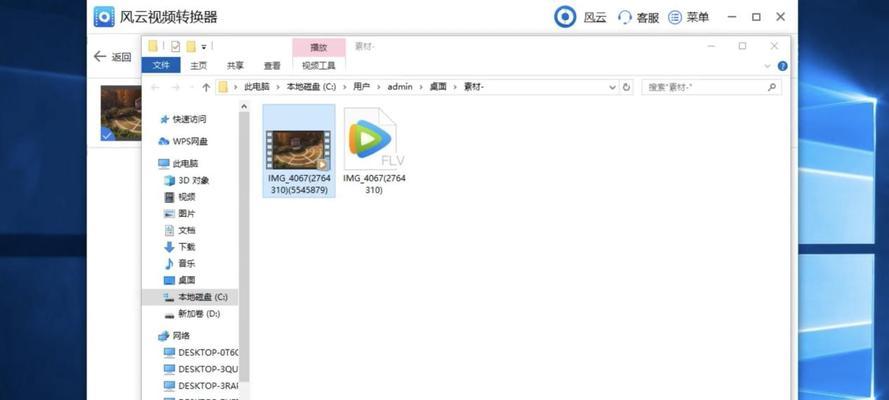Click the 搜索"素材-" search box
The image size is (889, 400).
click(x=711, y=87)
